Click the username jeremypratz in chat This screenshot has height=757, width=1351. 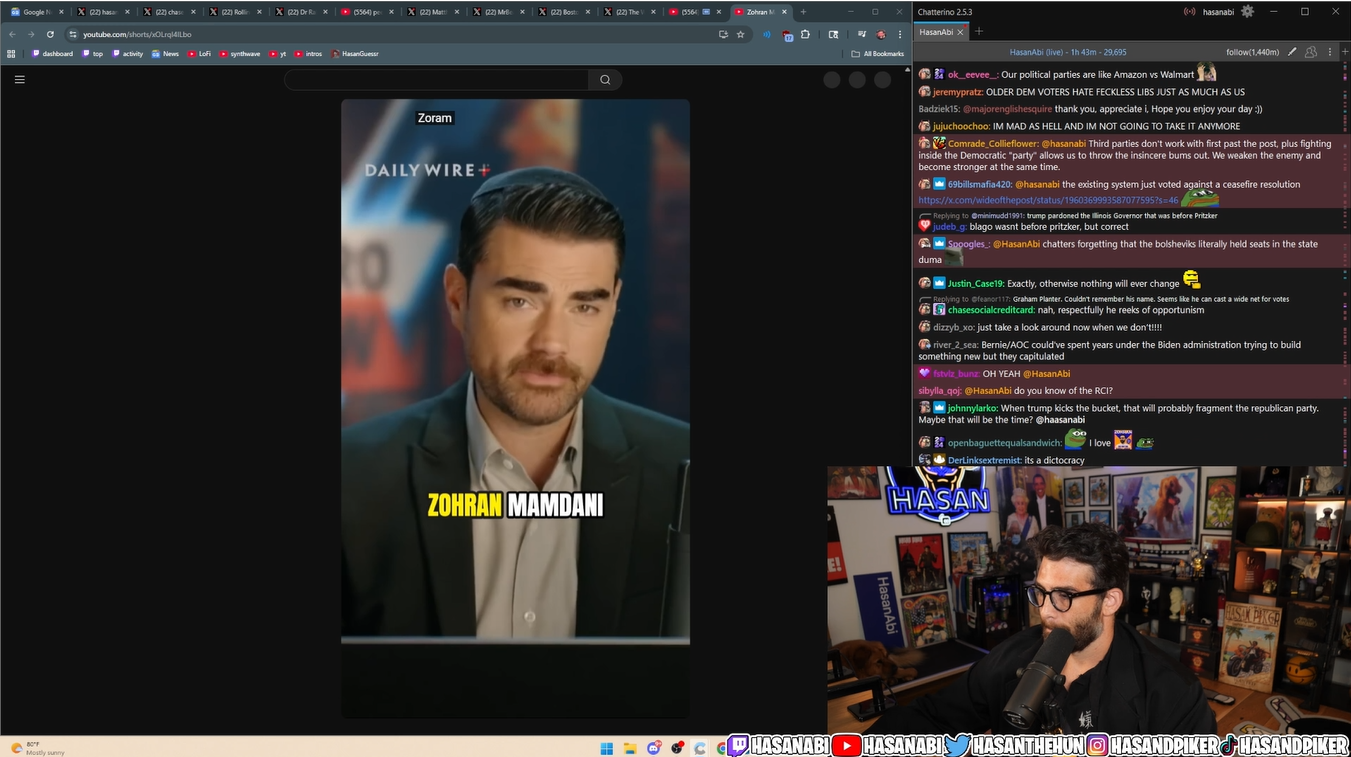[x=958, y=92]
